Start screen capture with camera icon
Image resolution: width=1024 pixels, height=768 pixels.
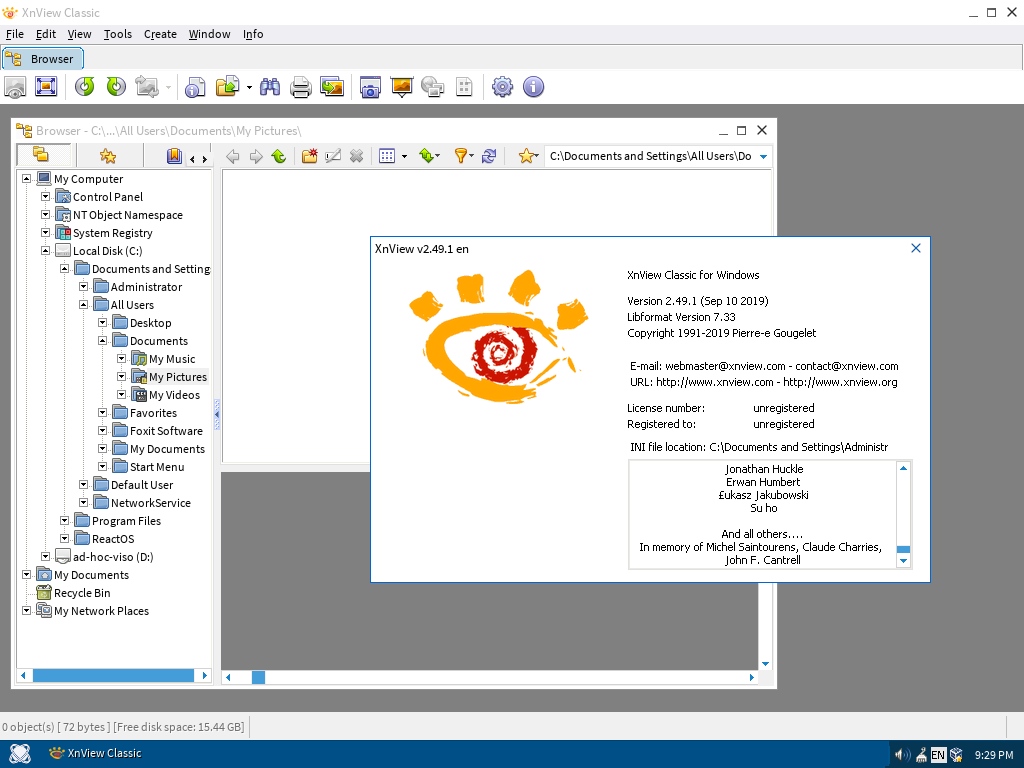370,87
